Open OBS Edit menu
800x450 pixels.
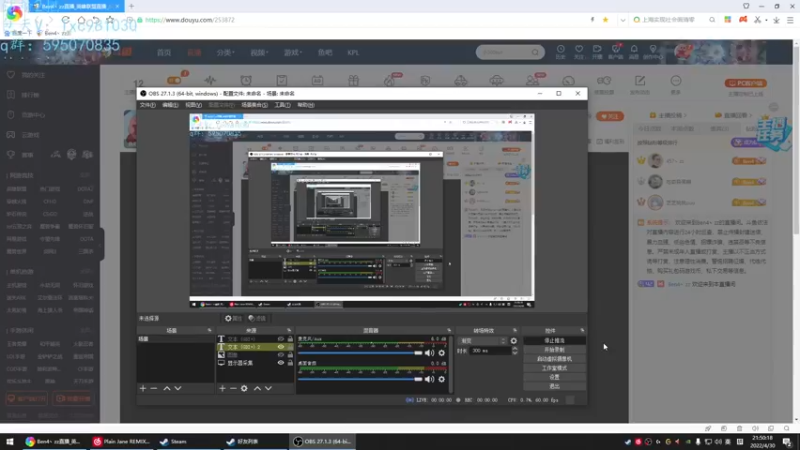[x=170, y=105]
